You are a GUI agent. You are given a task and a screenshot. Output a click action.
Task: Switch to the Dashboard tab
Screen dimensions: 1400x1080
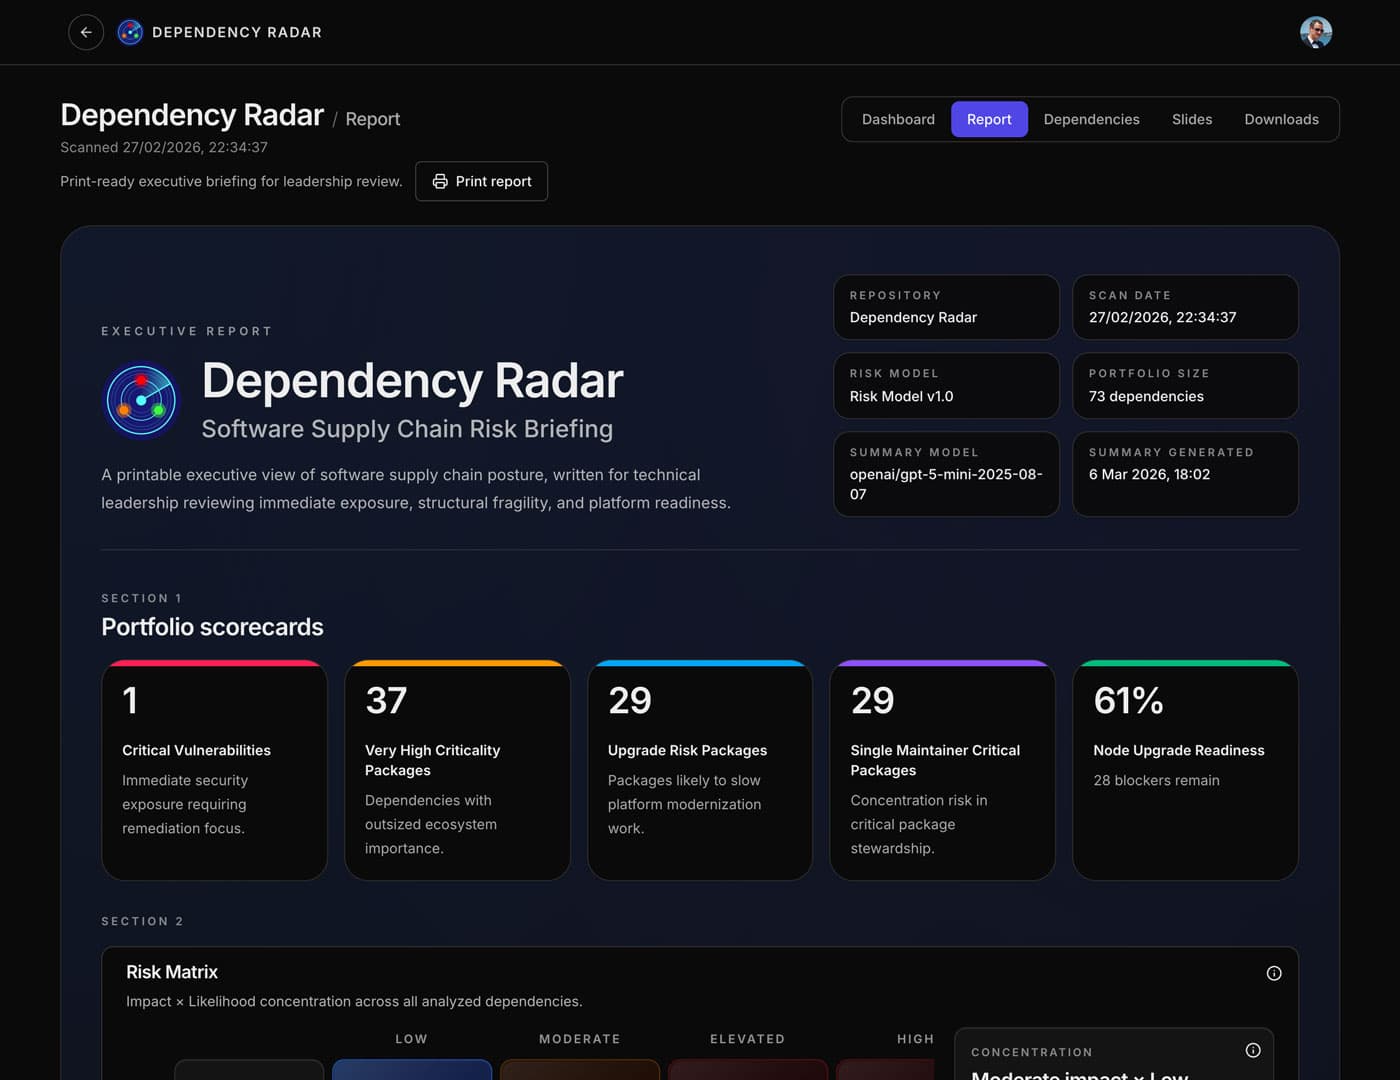tap(898, 119)
